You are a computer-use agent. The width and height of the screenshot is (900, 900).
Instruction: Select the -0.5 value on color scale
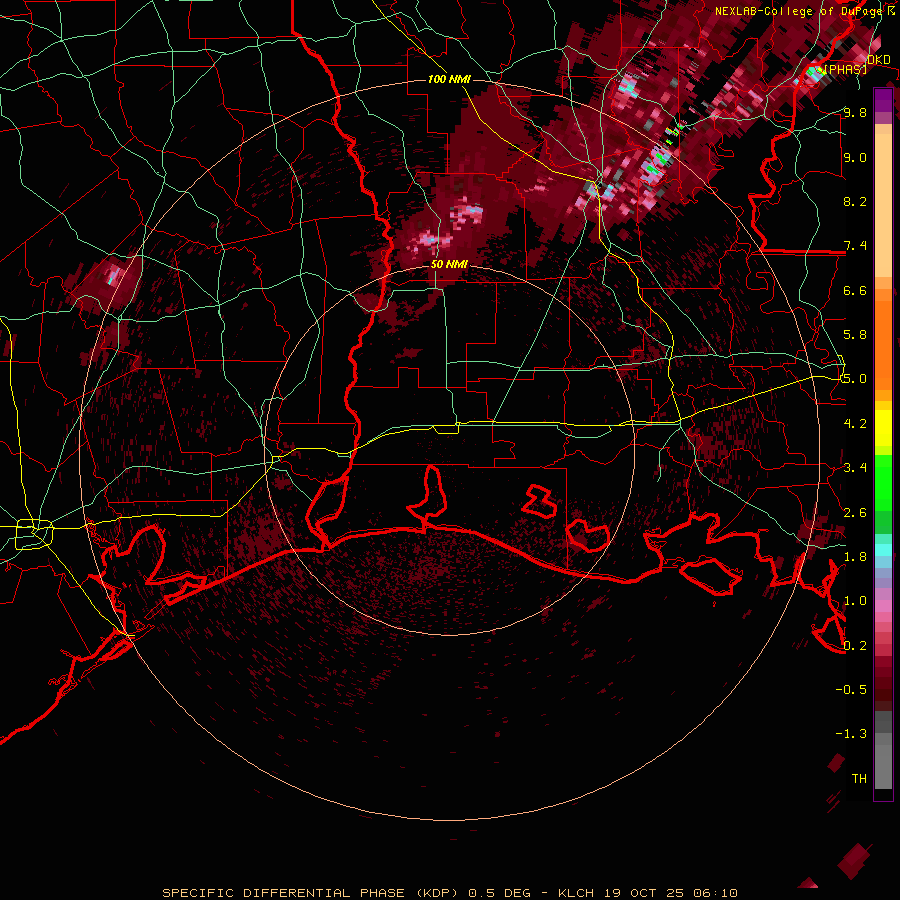(x=851, y=689)
